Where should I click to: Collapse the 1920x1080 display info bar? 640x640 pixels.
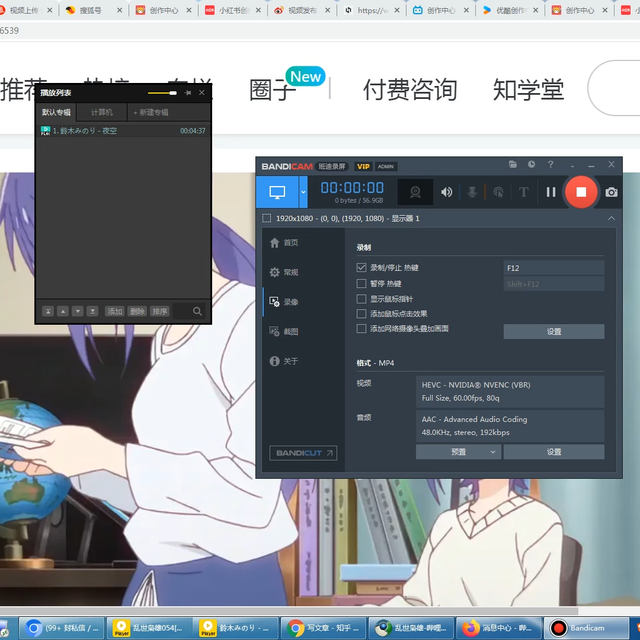(x=610, y=218)
